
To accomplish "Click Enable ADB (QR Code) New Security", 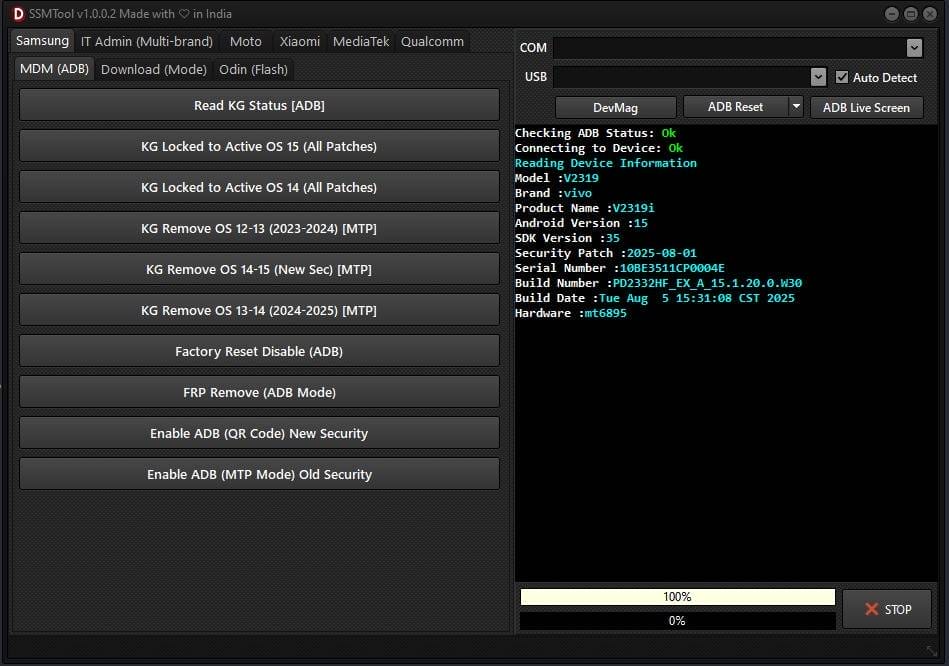I will (x=259, y=432).
